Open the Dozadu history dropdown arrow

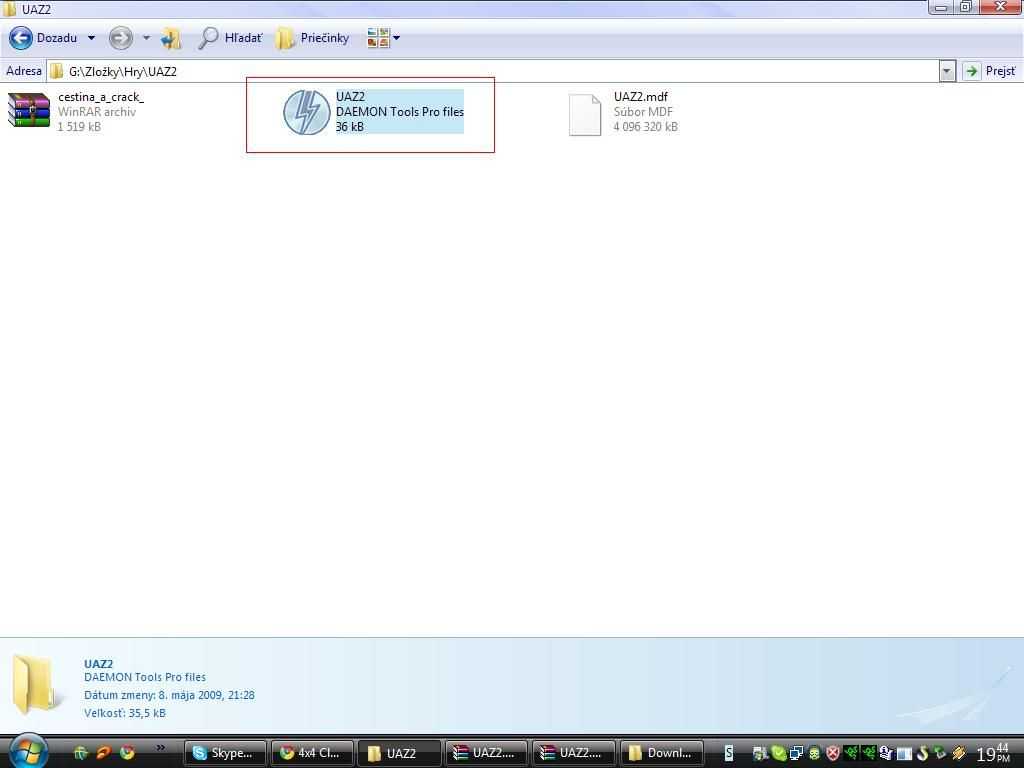[x=91, y=38]
